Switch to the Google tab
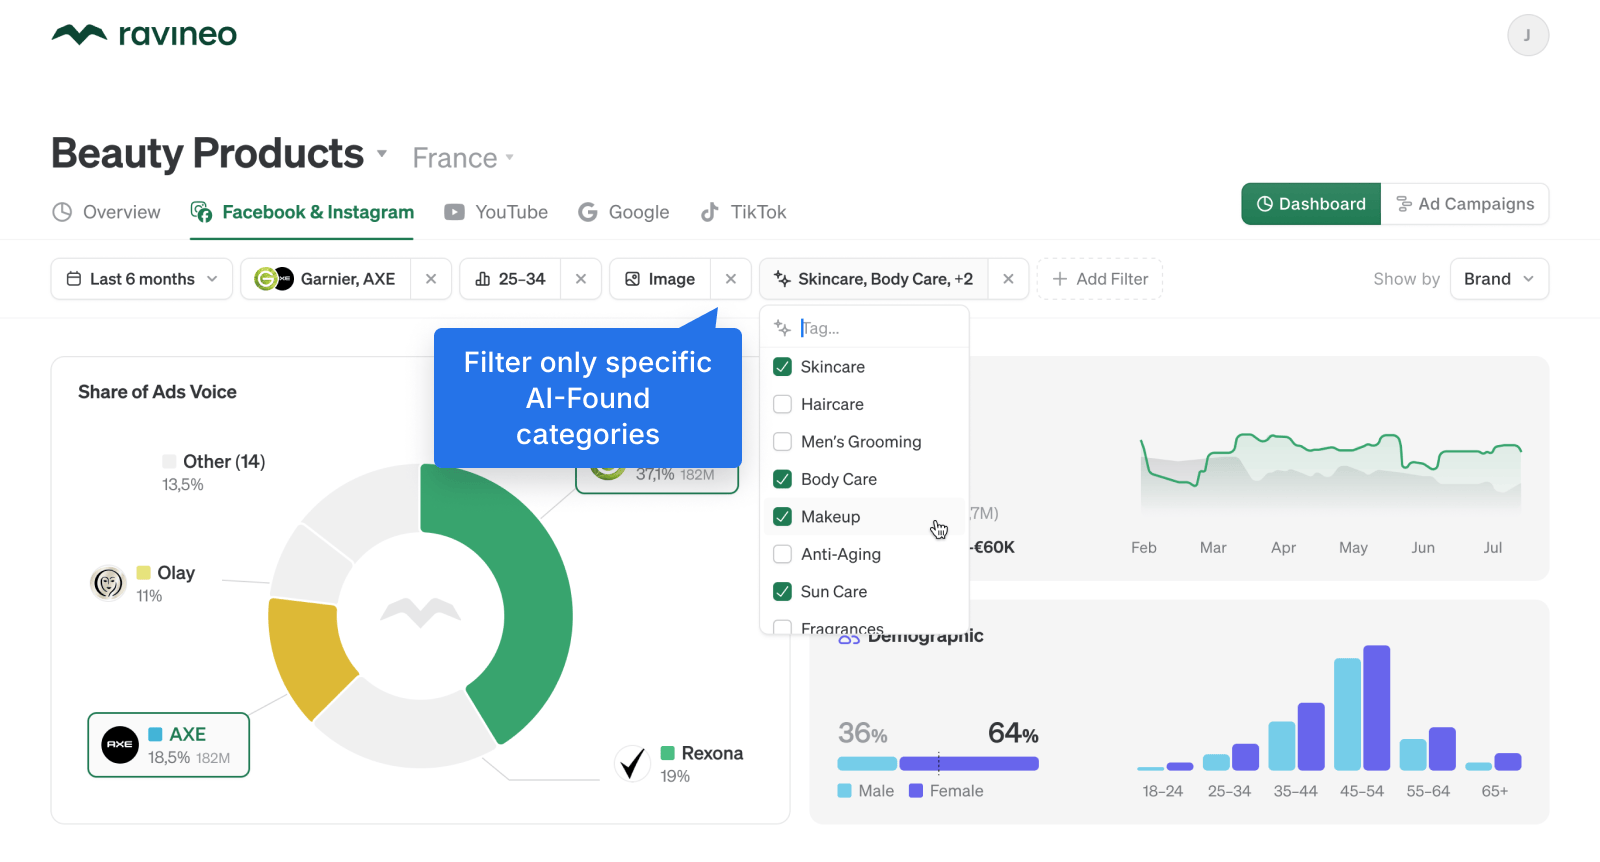This screenshot has width=1600, height=862. pyautogui.click(x=624, y=212)
